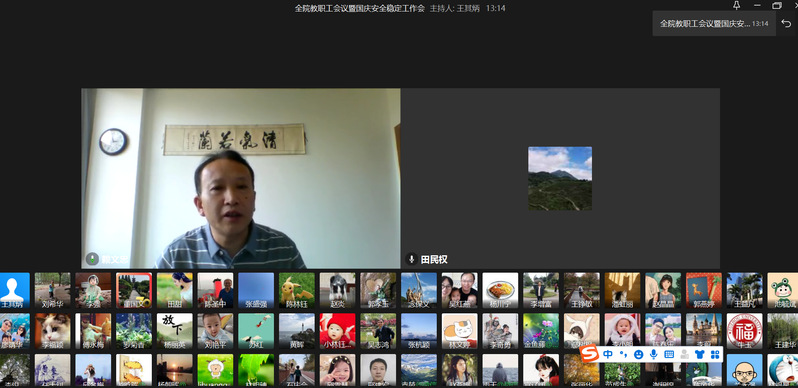The image size is (798, 388).
Task: Select the 福 character avatar thumbnail
Action: point(745,331)
